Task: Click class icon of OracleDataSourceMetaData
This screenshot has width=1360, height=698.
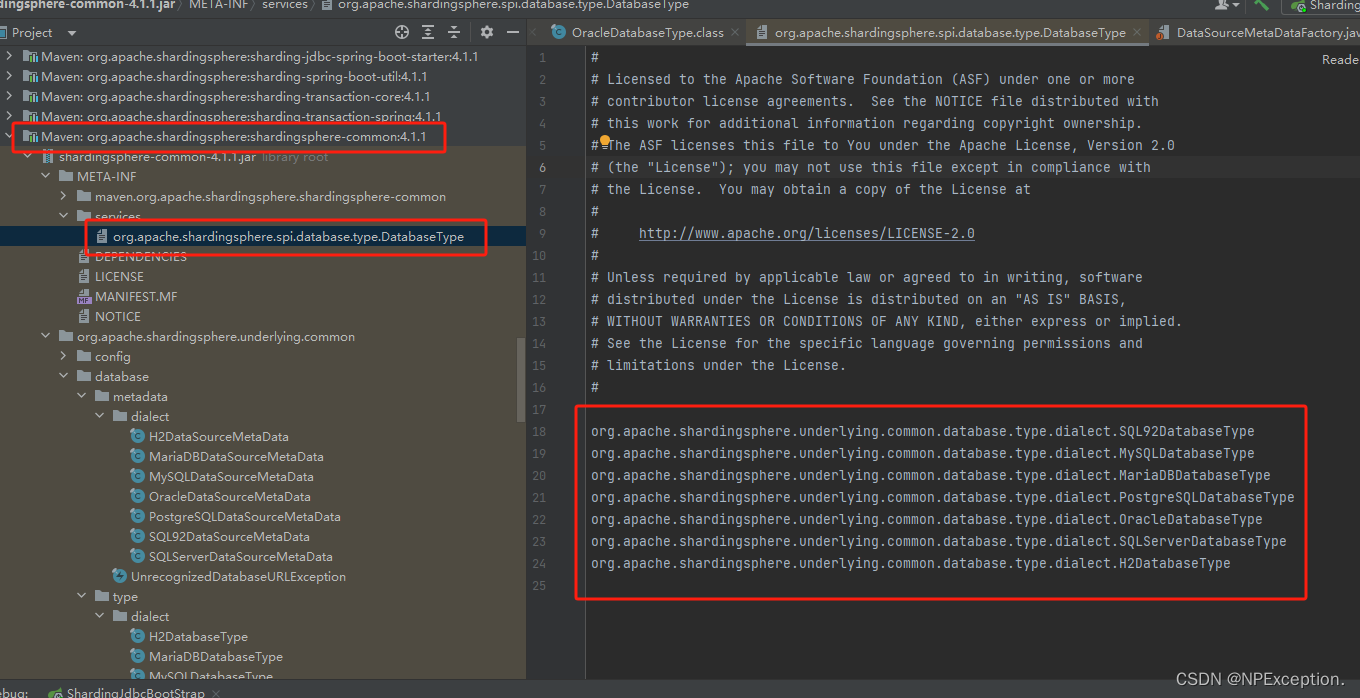Action: tap(138, 496)
